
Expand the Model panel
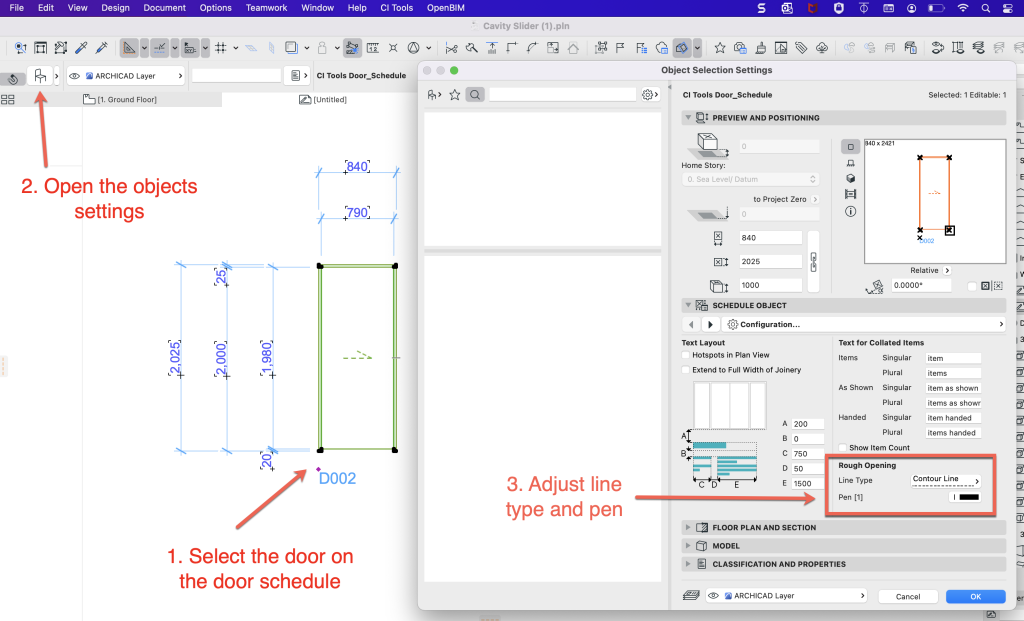pos(688,546)
